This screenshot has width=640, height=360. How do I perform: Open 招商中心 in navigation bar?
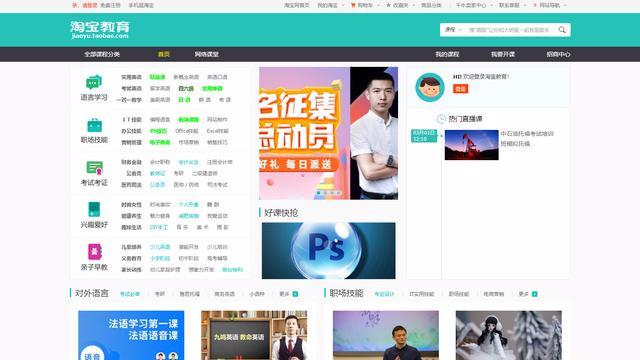click(558, 54)
